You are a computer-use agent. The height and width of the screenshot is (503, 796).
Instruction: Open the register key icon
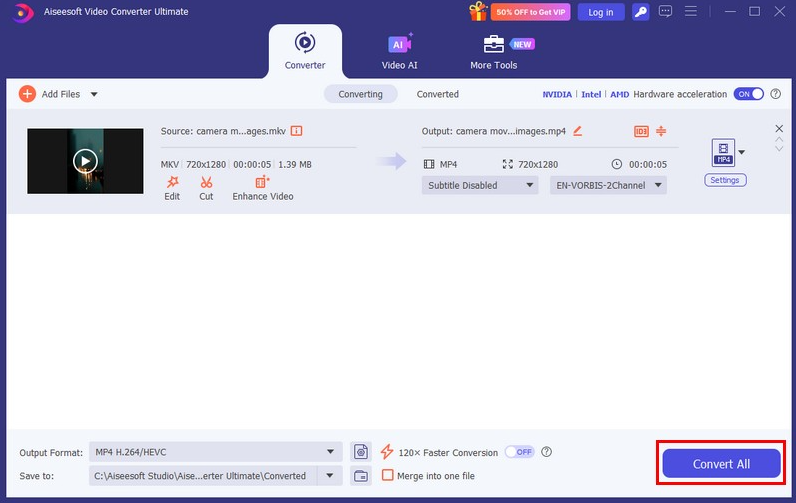(x=641, y=12)
